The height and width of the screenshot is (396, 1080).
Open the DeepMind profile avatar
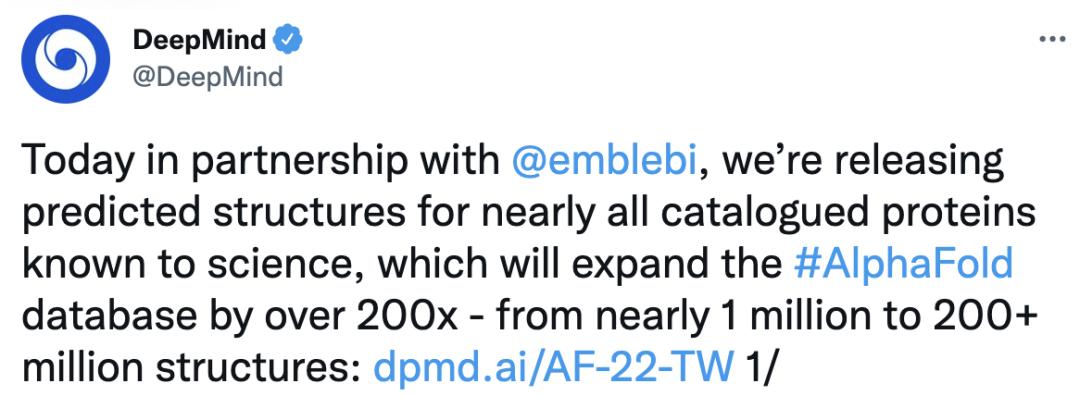(65, 59)
